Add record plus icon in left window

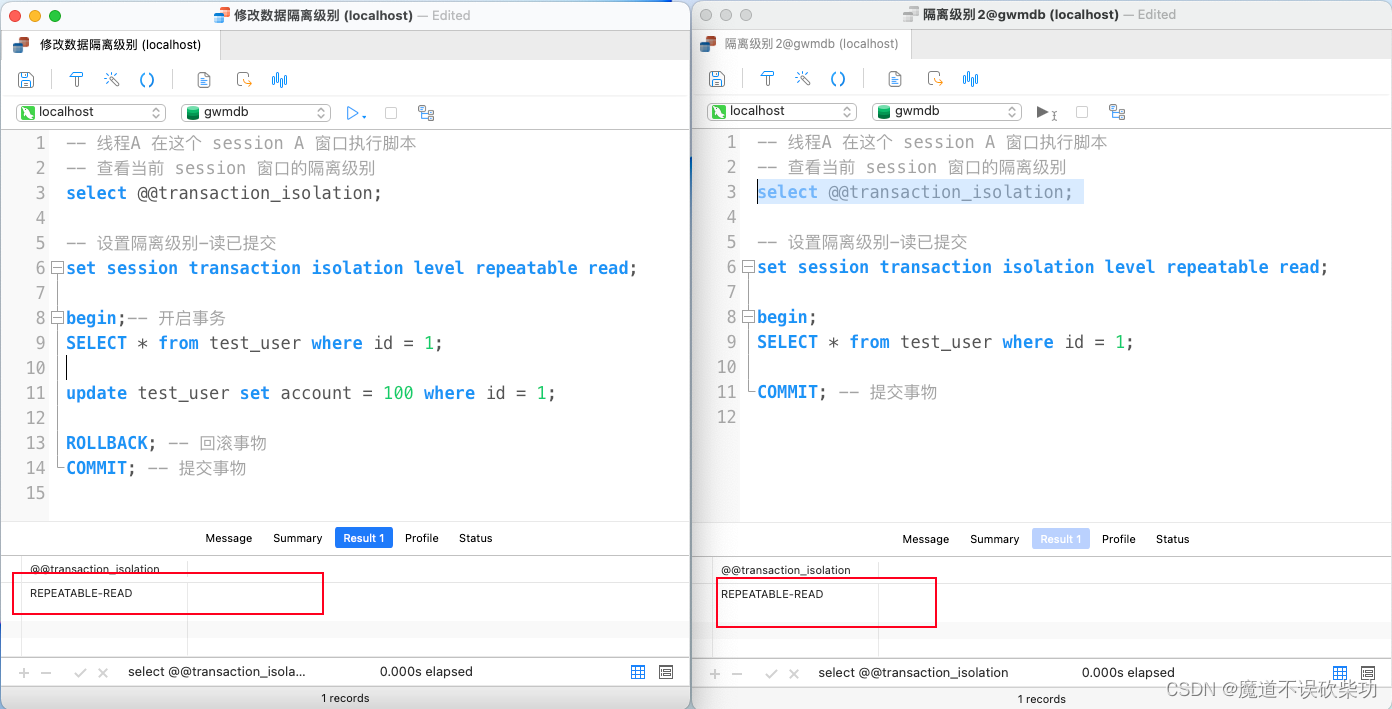25,673
